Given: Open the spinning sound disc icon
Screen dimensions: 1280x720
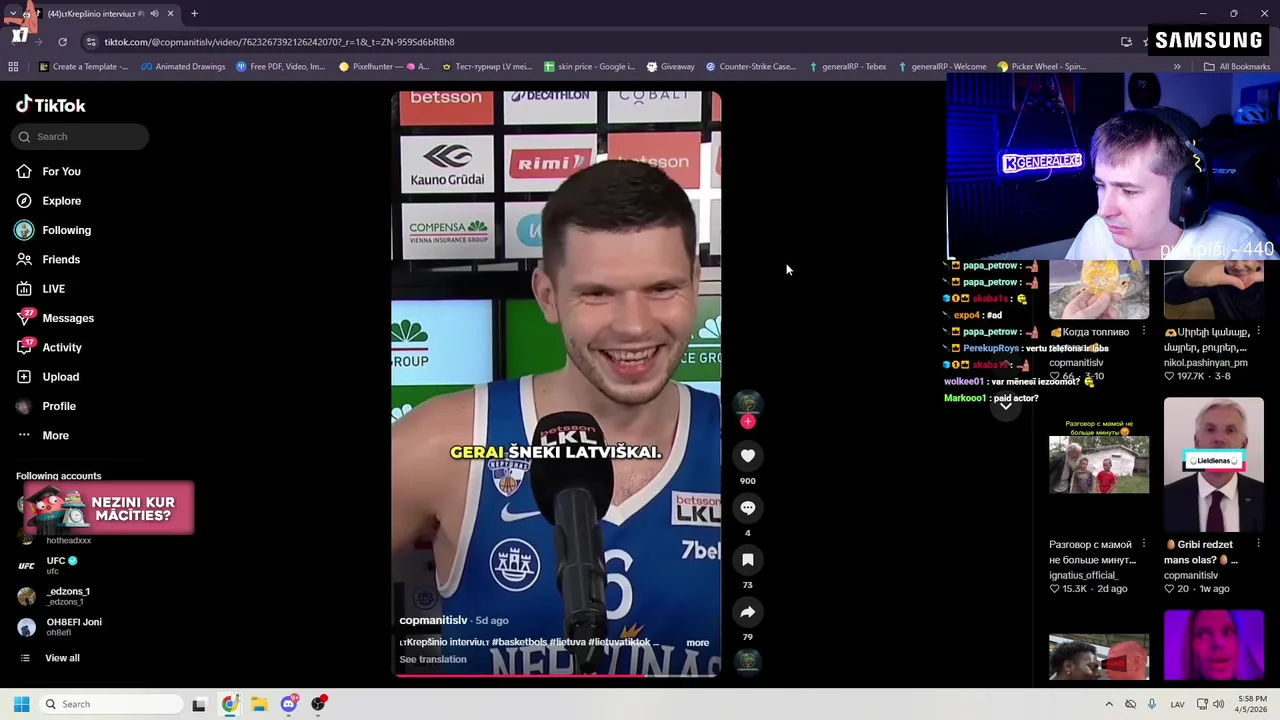Looking at the screenshot, I should [747, 661].
